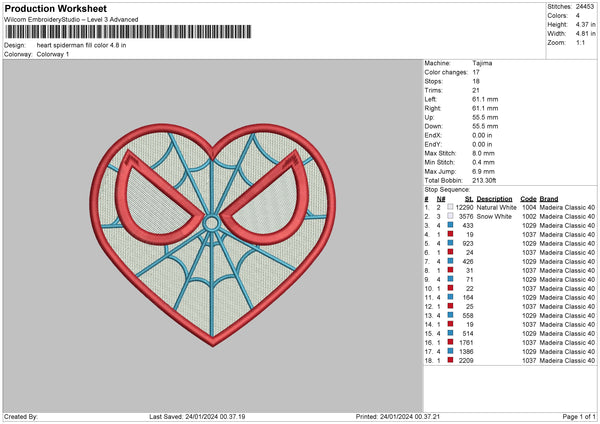Screen dimensions: 600x424
Task: Click the 'Natural White' description text
Action: click(x=497, y=207)
